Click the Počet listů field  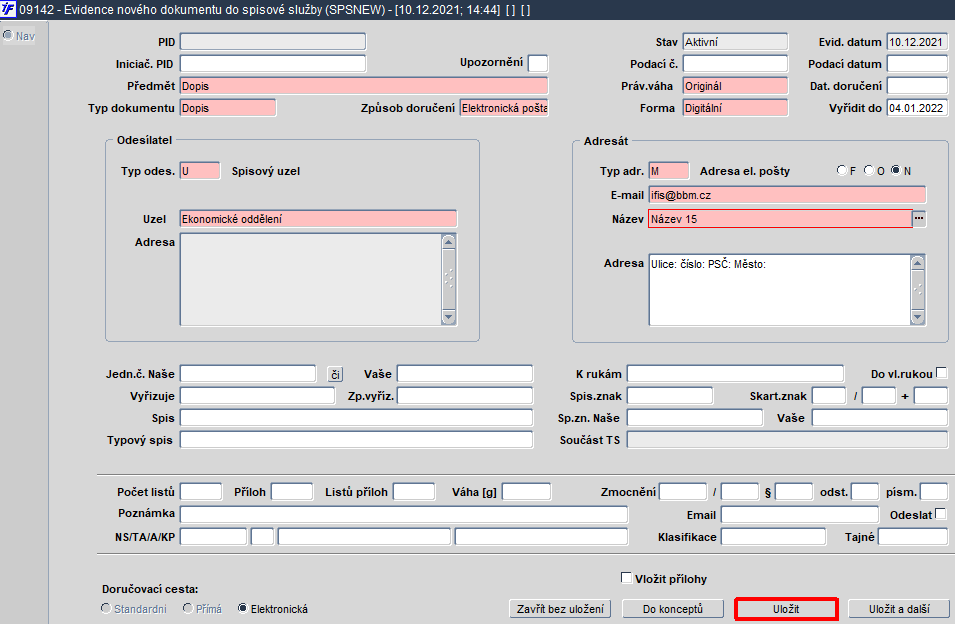pos(201,491)
